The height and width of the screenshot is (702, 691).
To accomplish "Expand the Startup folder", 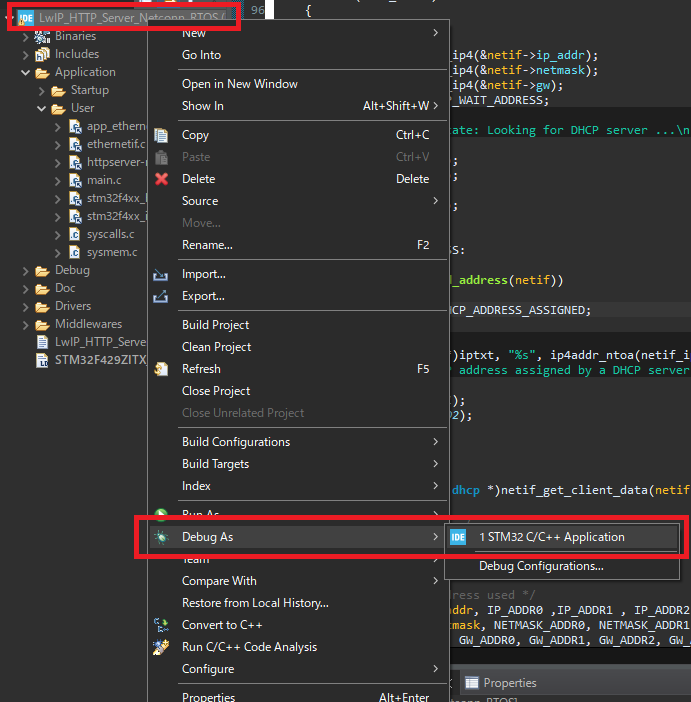I will click(x=42, y=91).
